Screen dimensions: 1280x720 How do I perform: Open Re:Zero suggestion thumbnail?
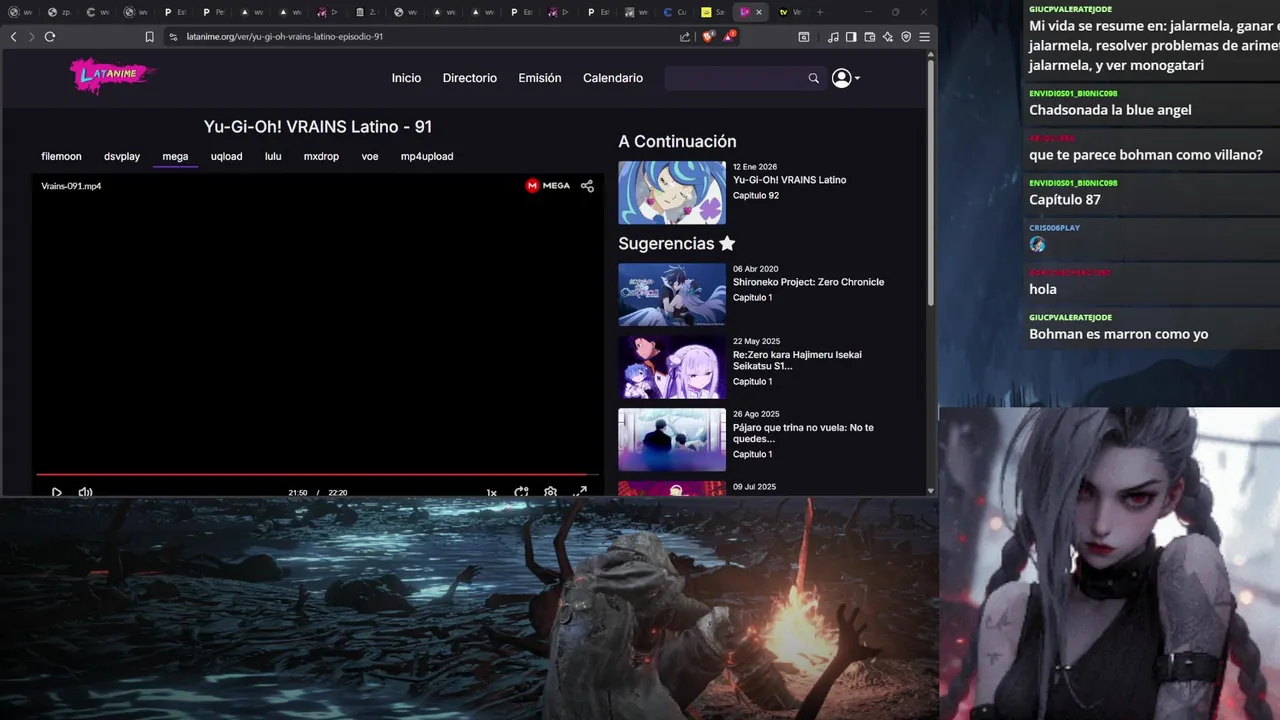(672, 367)
